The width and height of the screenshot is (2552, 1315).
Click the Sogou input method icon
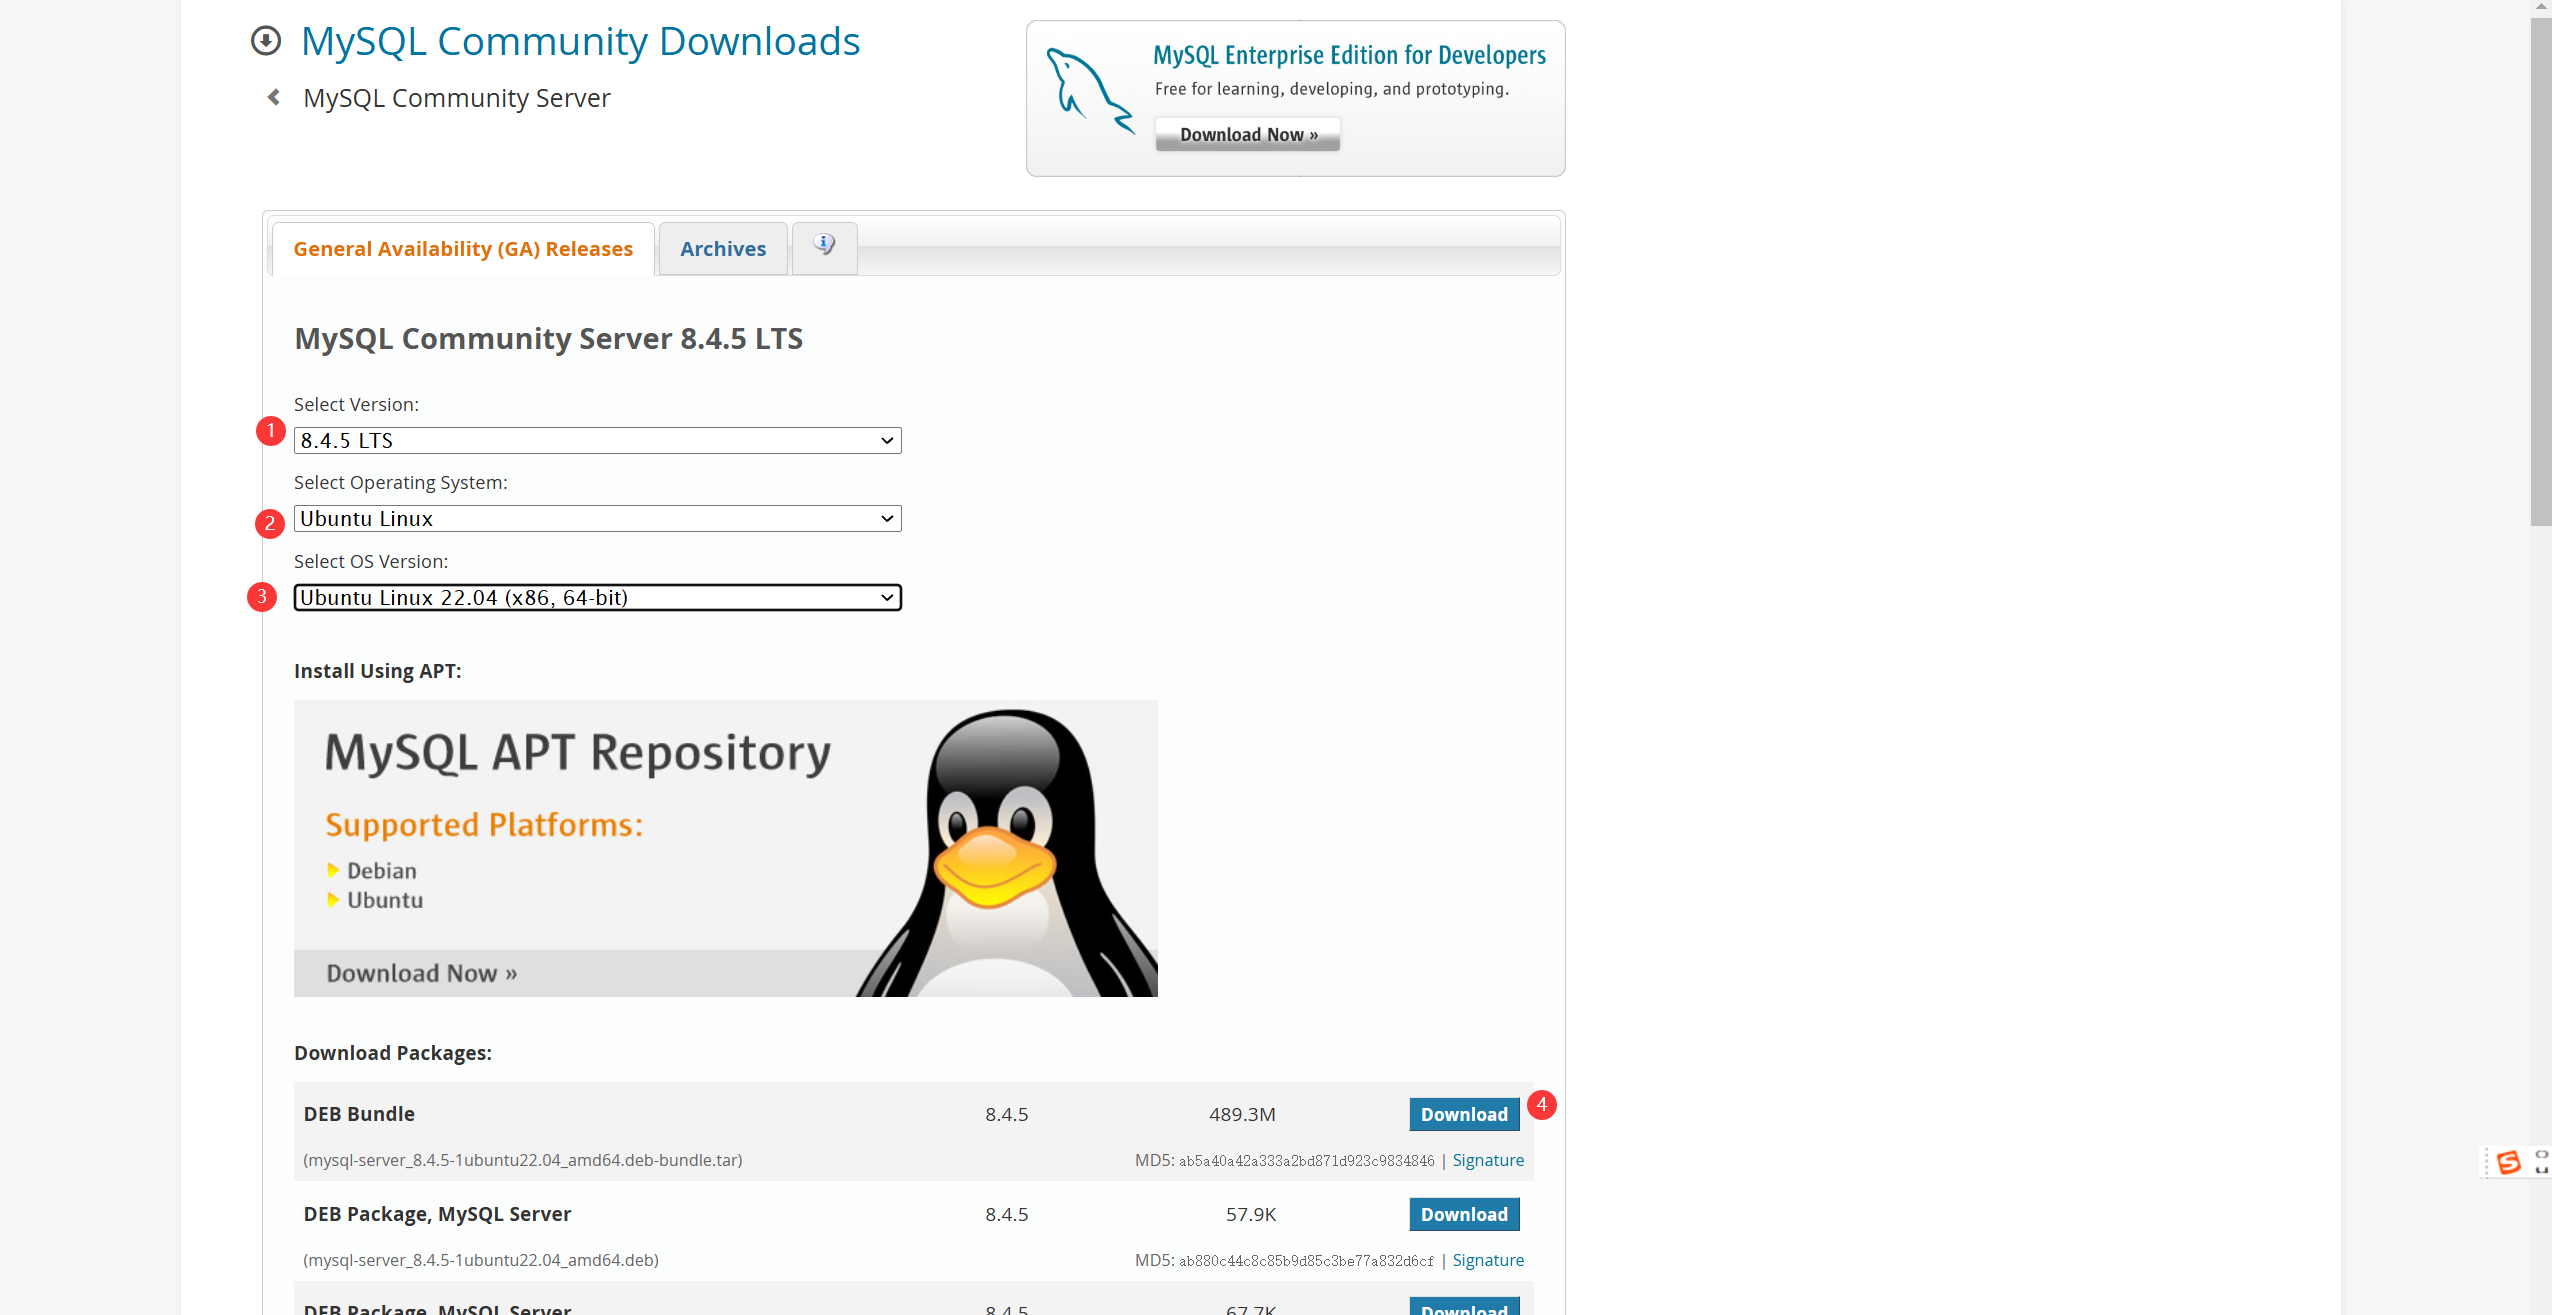pos(2508,1162)
